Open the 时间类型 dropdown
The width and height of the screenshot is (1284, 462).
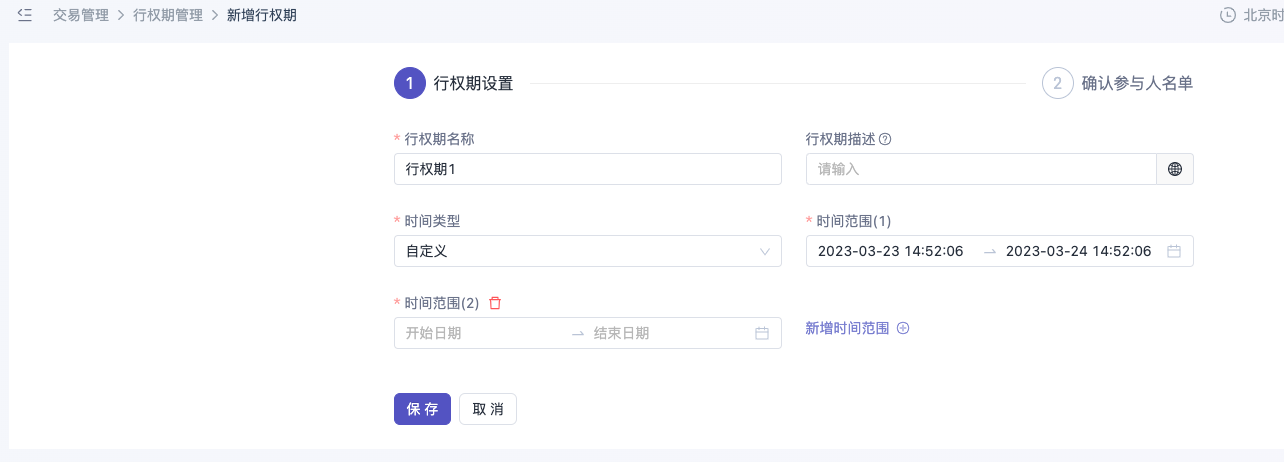(x=588, y=251)
